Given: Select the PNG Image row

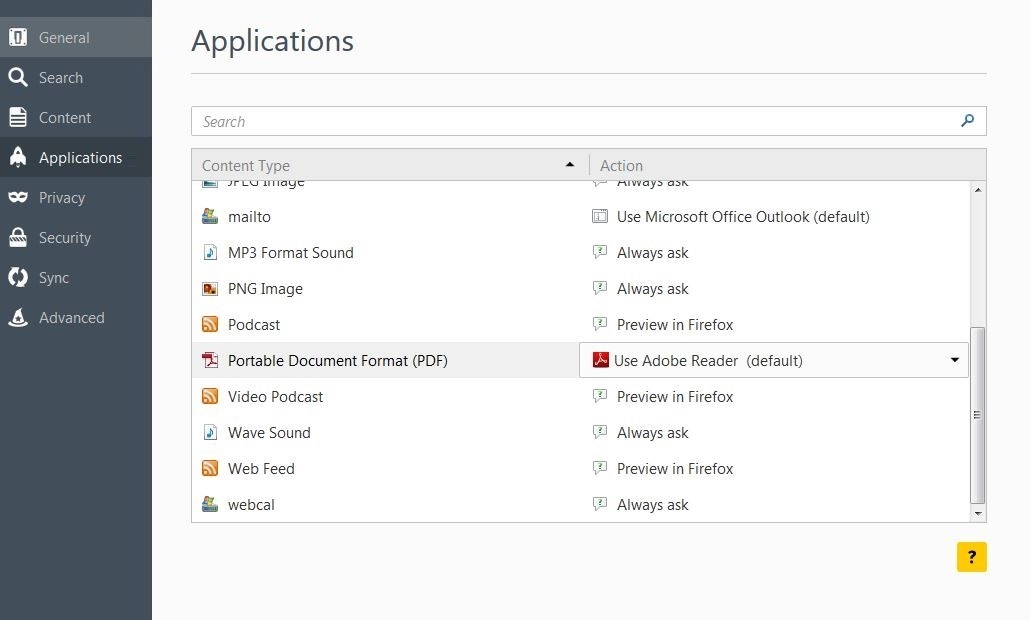Looking at the screenshot, I should [581, 288].
